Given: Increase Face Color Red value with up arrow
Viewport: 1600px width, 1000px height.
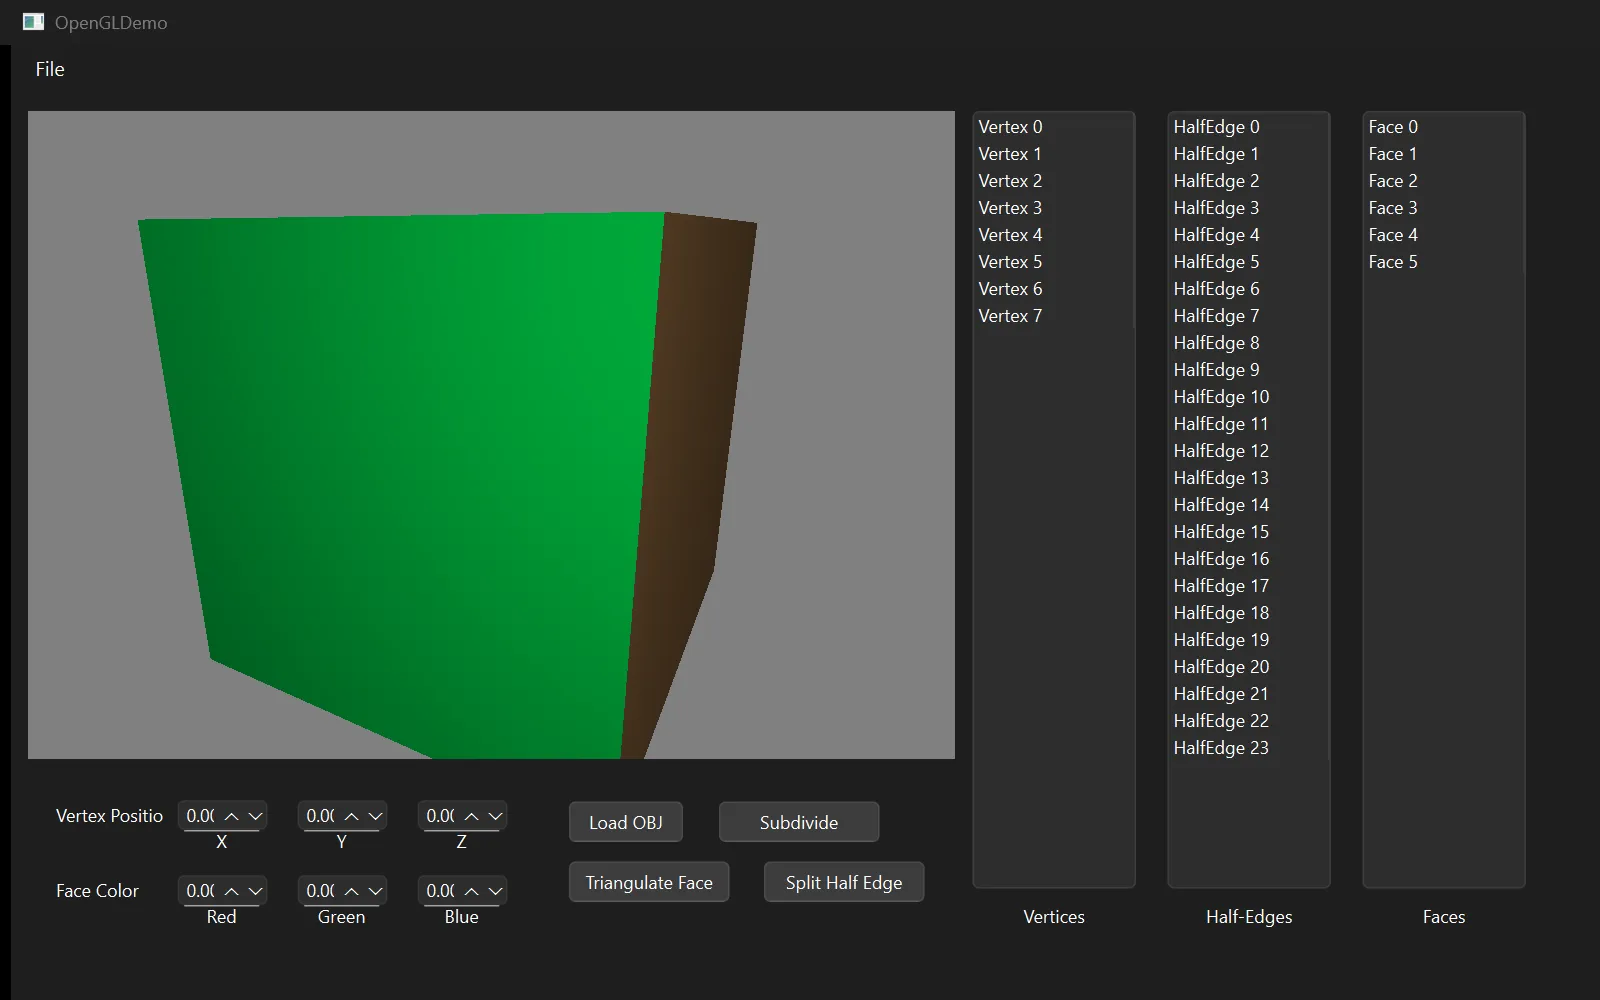Looking at the screenshot, I should click(x=232, y=891).
